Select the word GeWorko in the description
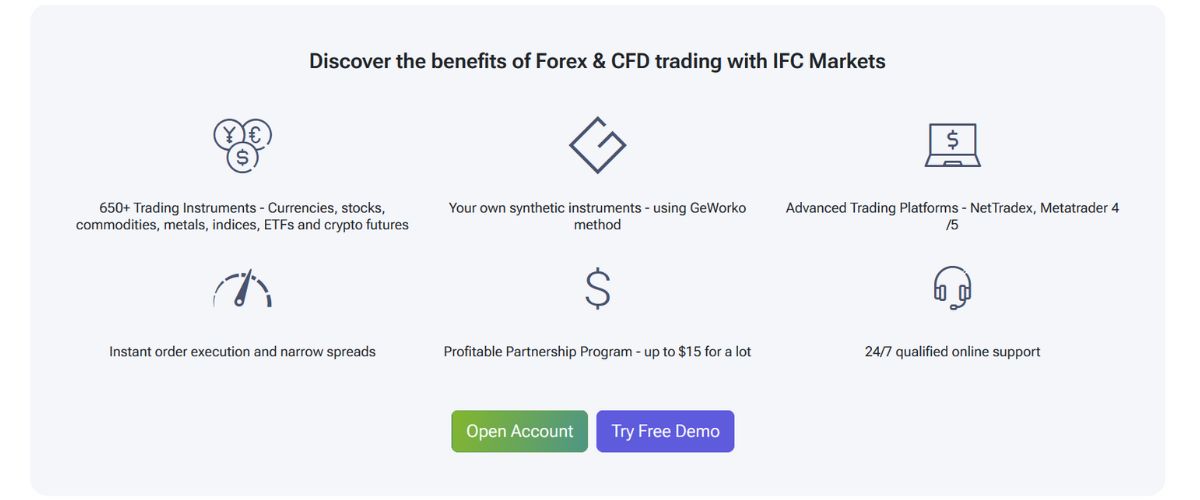Viewport: 1200px width, 500px height. 718,208
